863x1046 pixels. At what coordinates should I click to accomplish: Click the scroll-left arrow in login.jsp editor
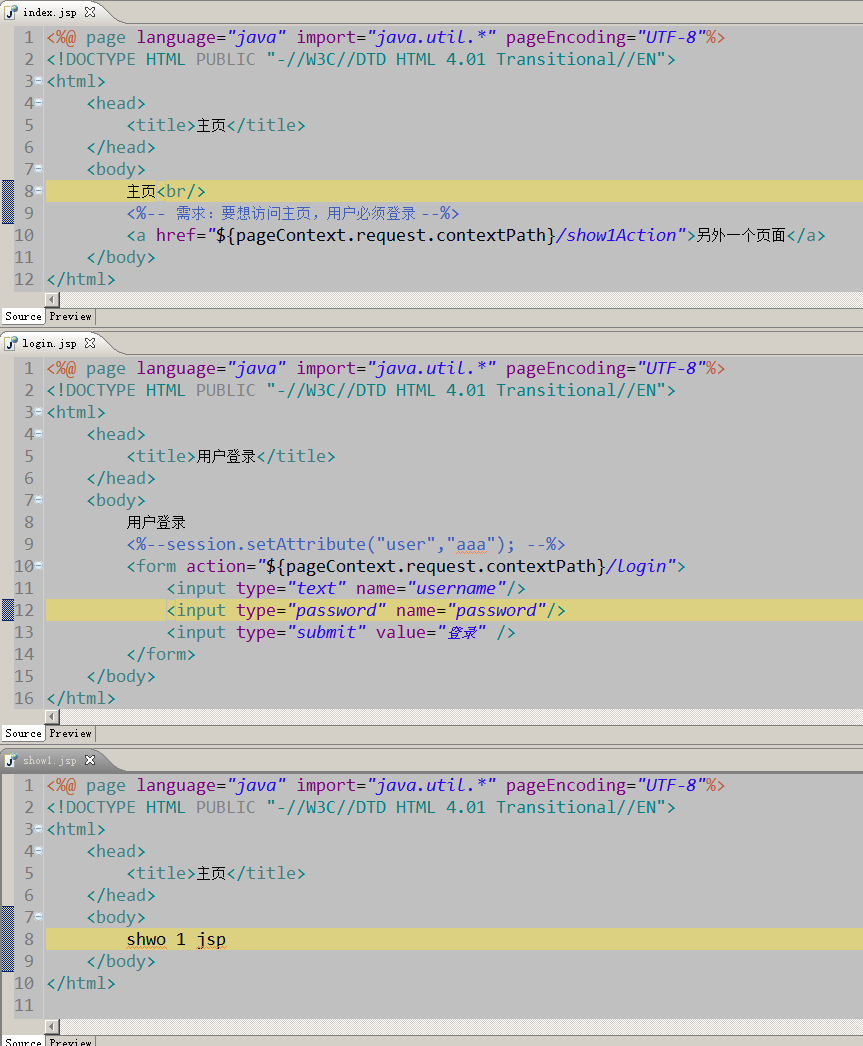coord(52,716)
